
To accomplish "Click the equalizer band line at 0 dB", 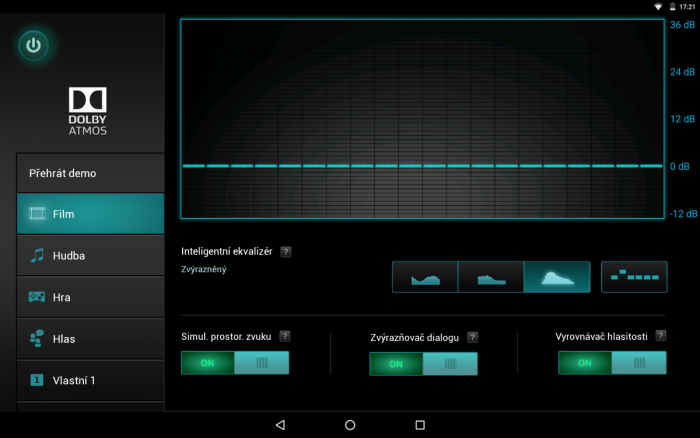I will pyautogui.click(x=422, y=166).
